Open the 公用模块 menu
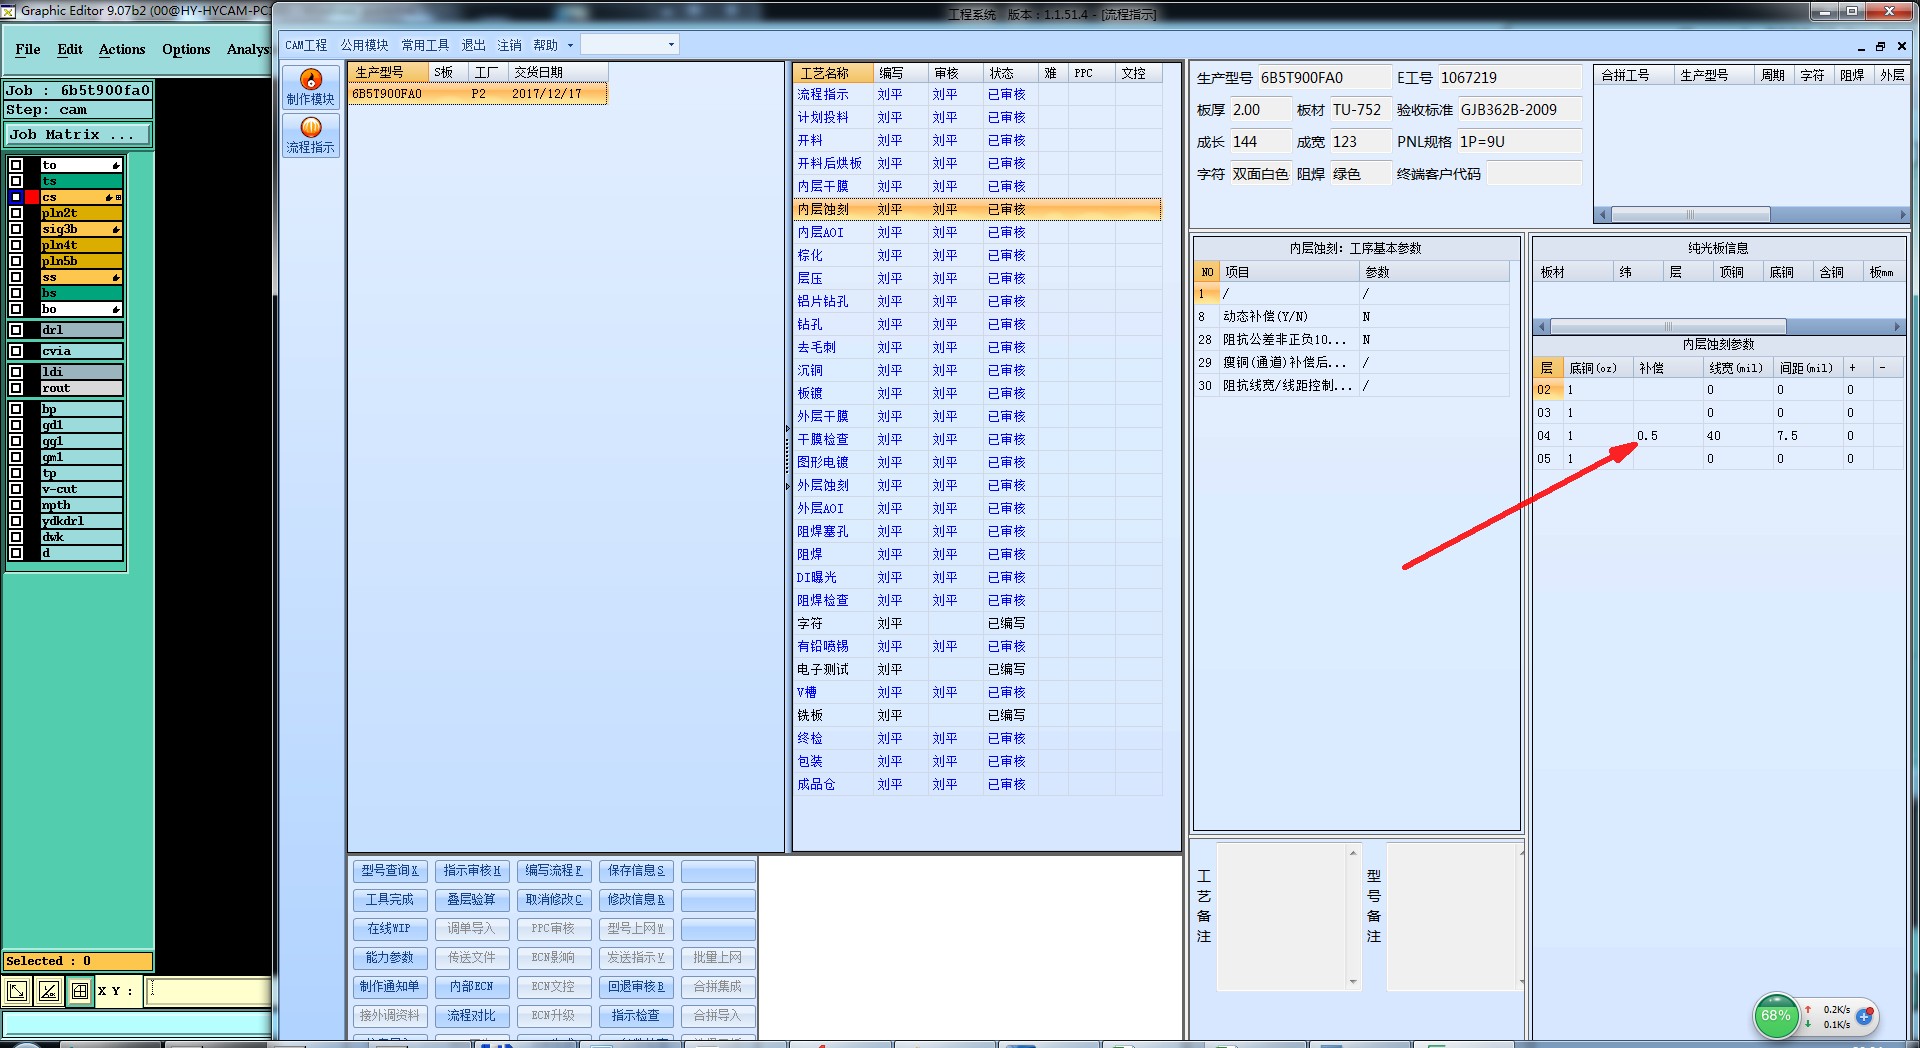The height and width of the screenshot is (1048, 1920). click(364, 45)
